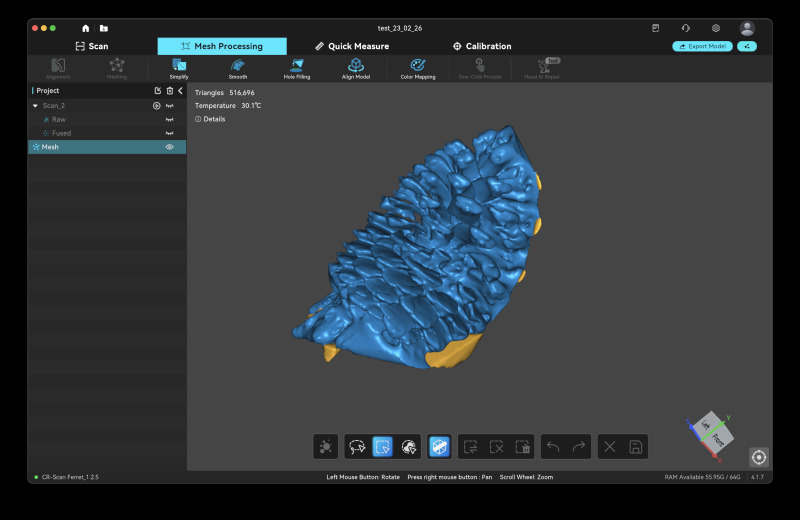Click the deselect selection icon
Image resolution: width=800 pixels, height=520 pixels.
[496, 447]
